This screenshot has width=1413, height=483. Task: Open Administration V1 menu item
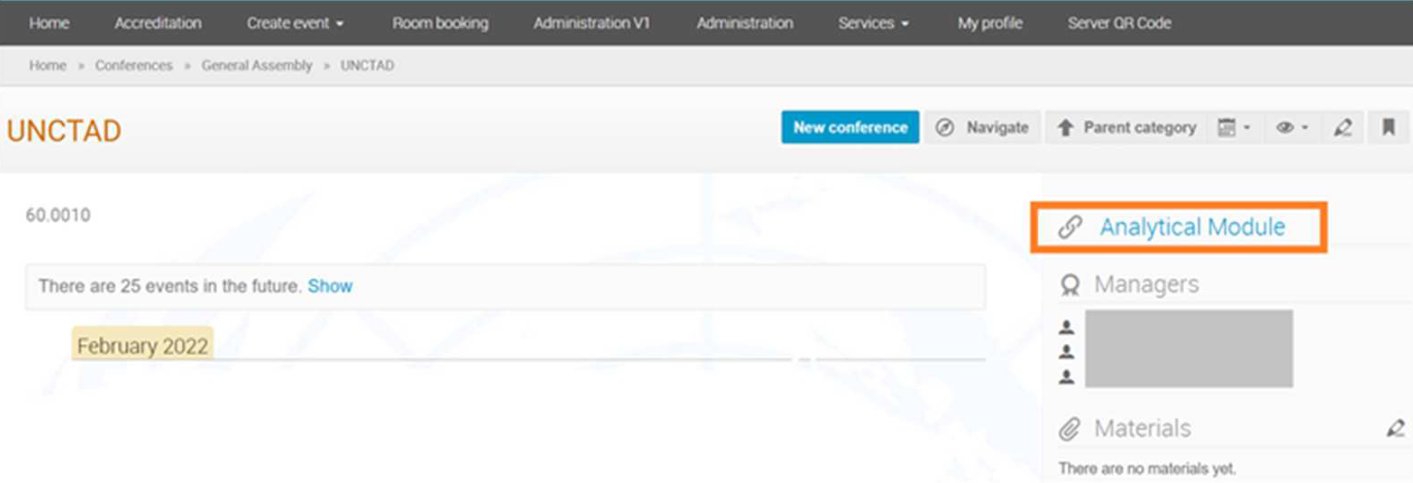[592, 23]
